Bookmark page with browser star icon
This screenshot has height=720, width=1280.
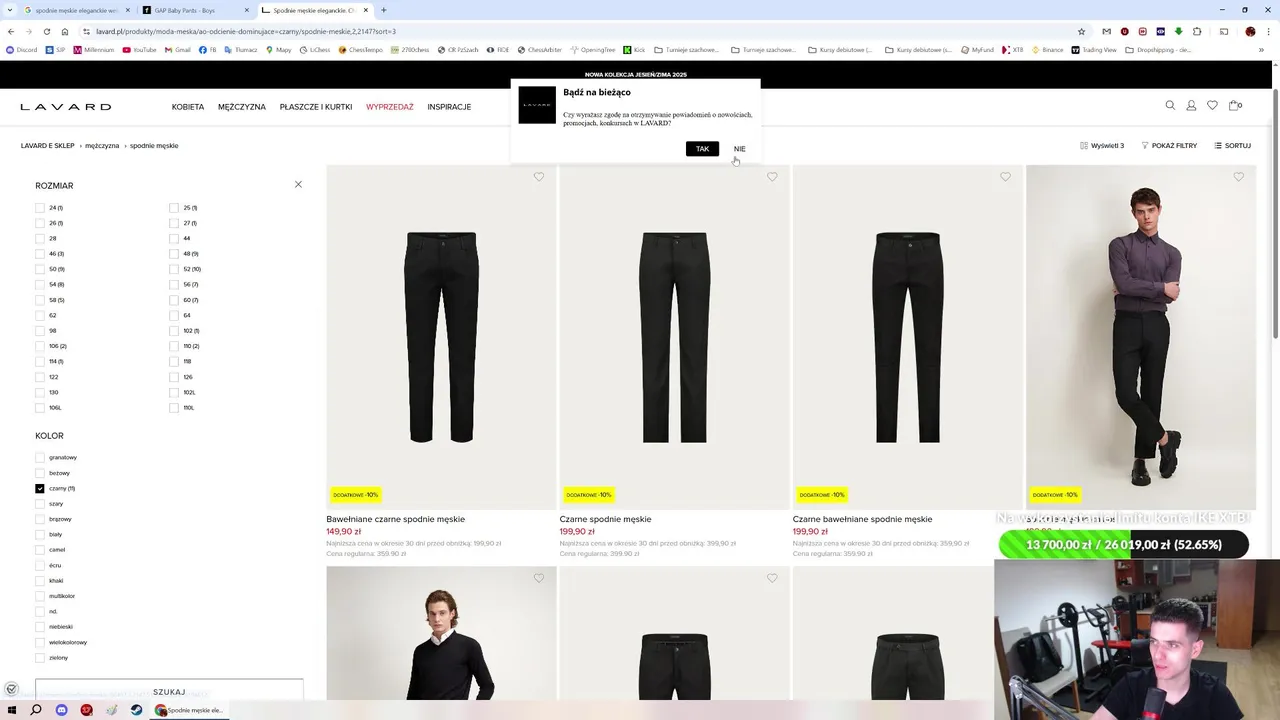pos(1081,31)
